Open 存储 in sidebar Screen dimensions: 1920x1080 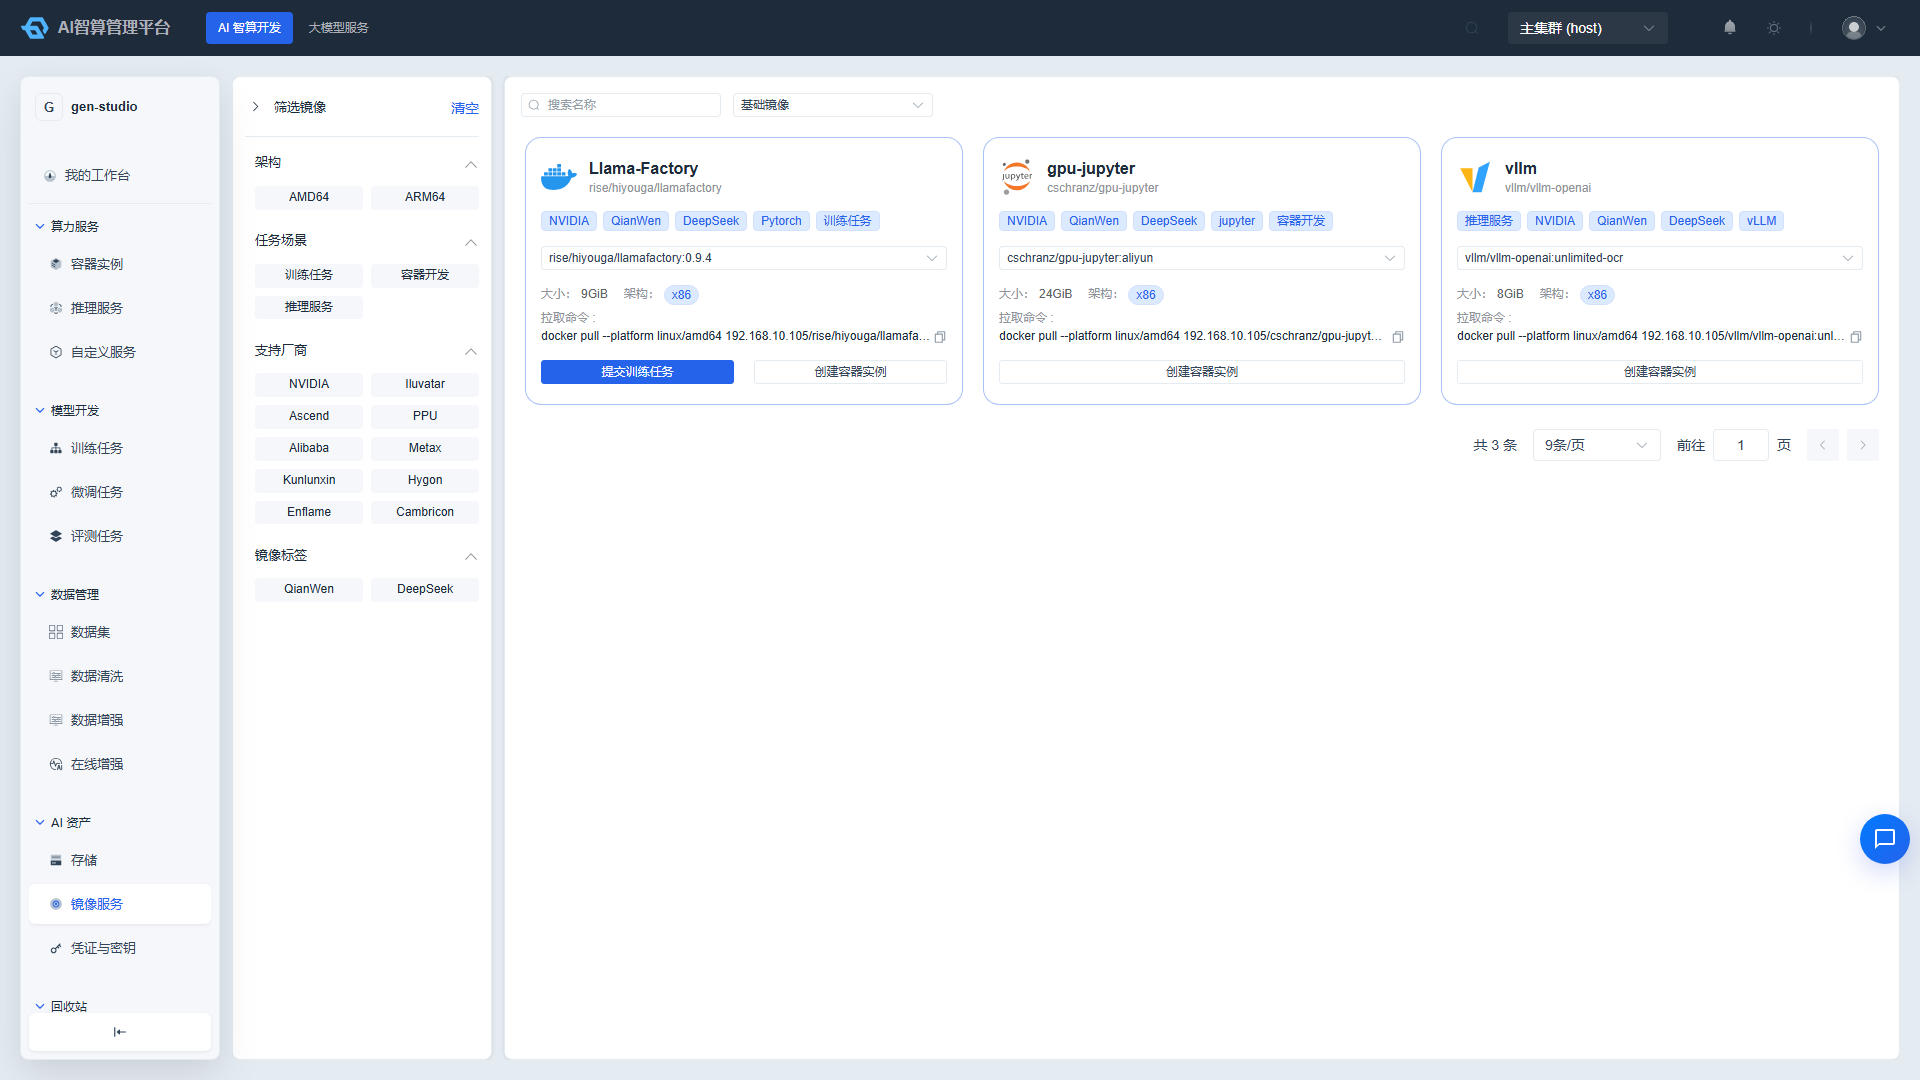pyautogui.click(x=120, y=860)
